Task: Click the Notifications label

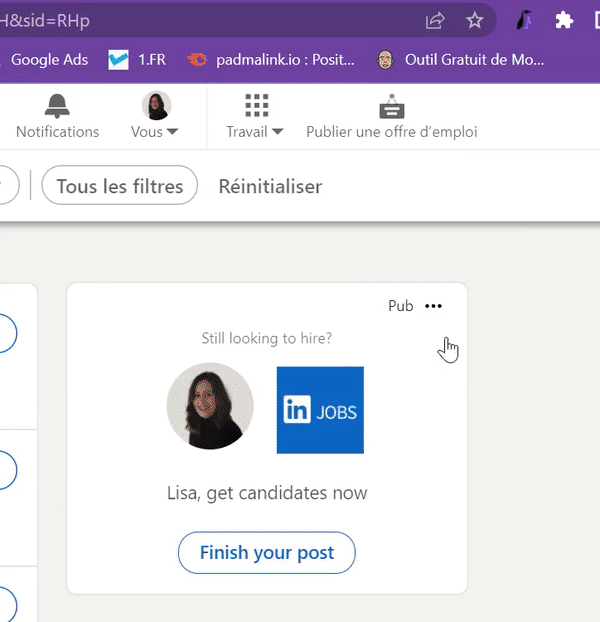Action: 58,132
